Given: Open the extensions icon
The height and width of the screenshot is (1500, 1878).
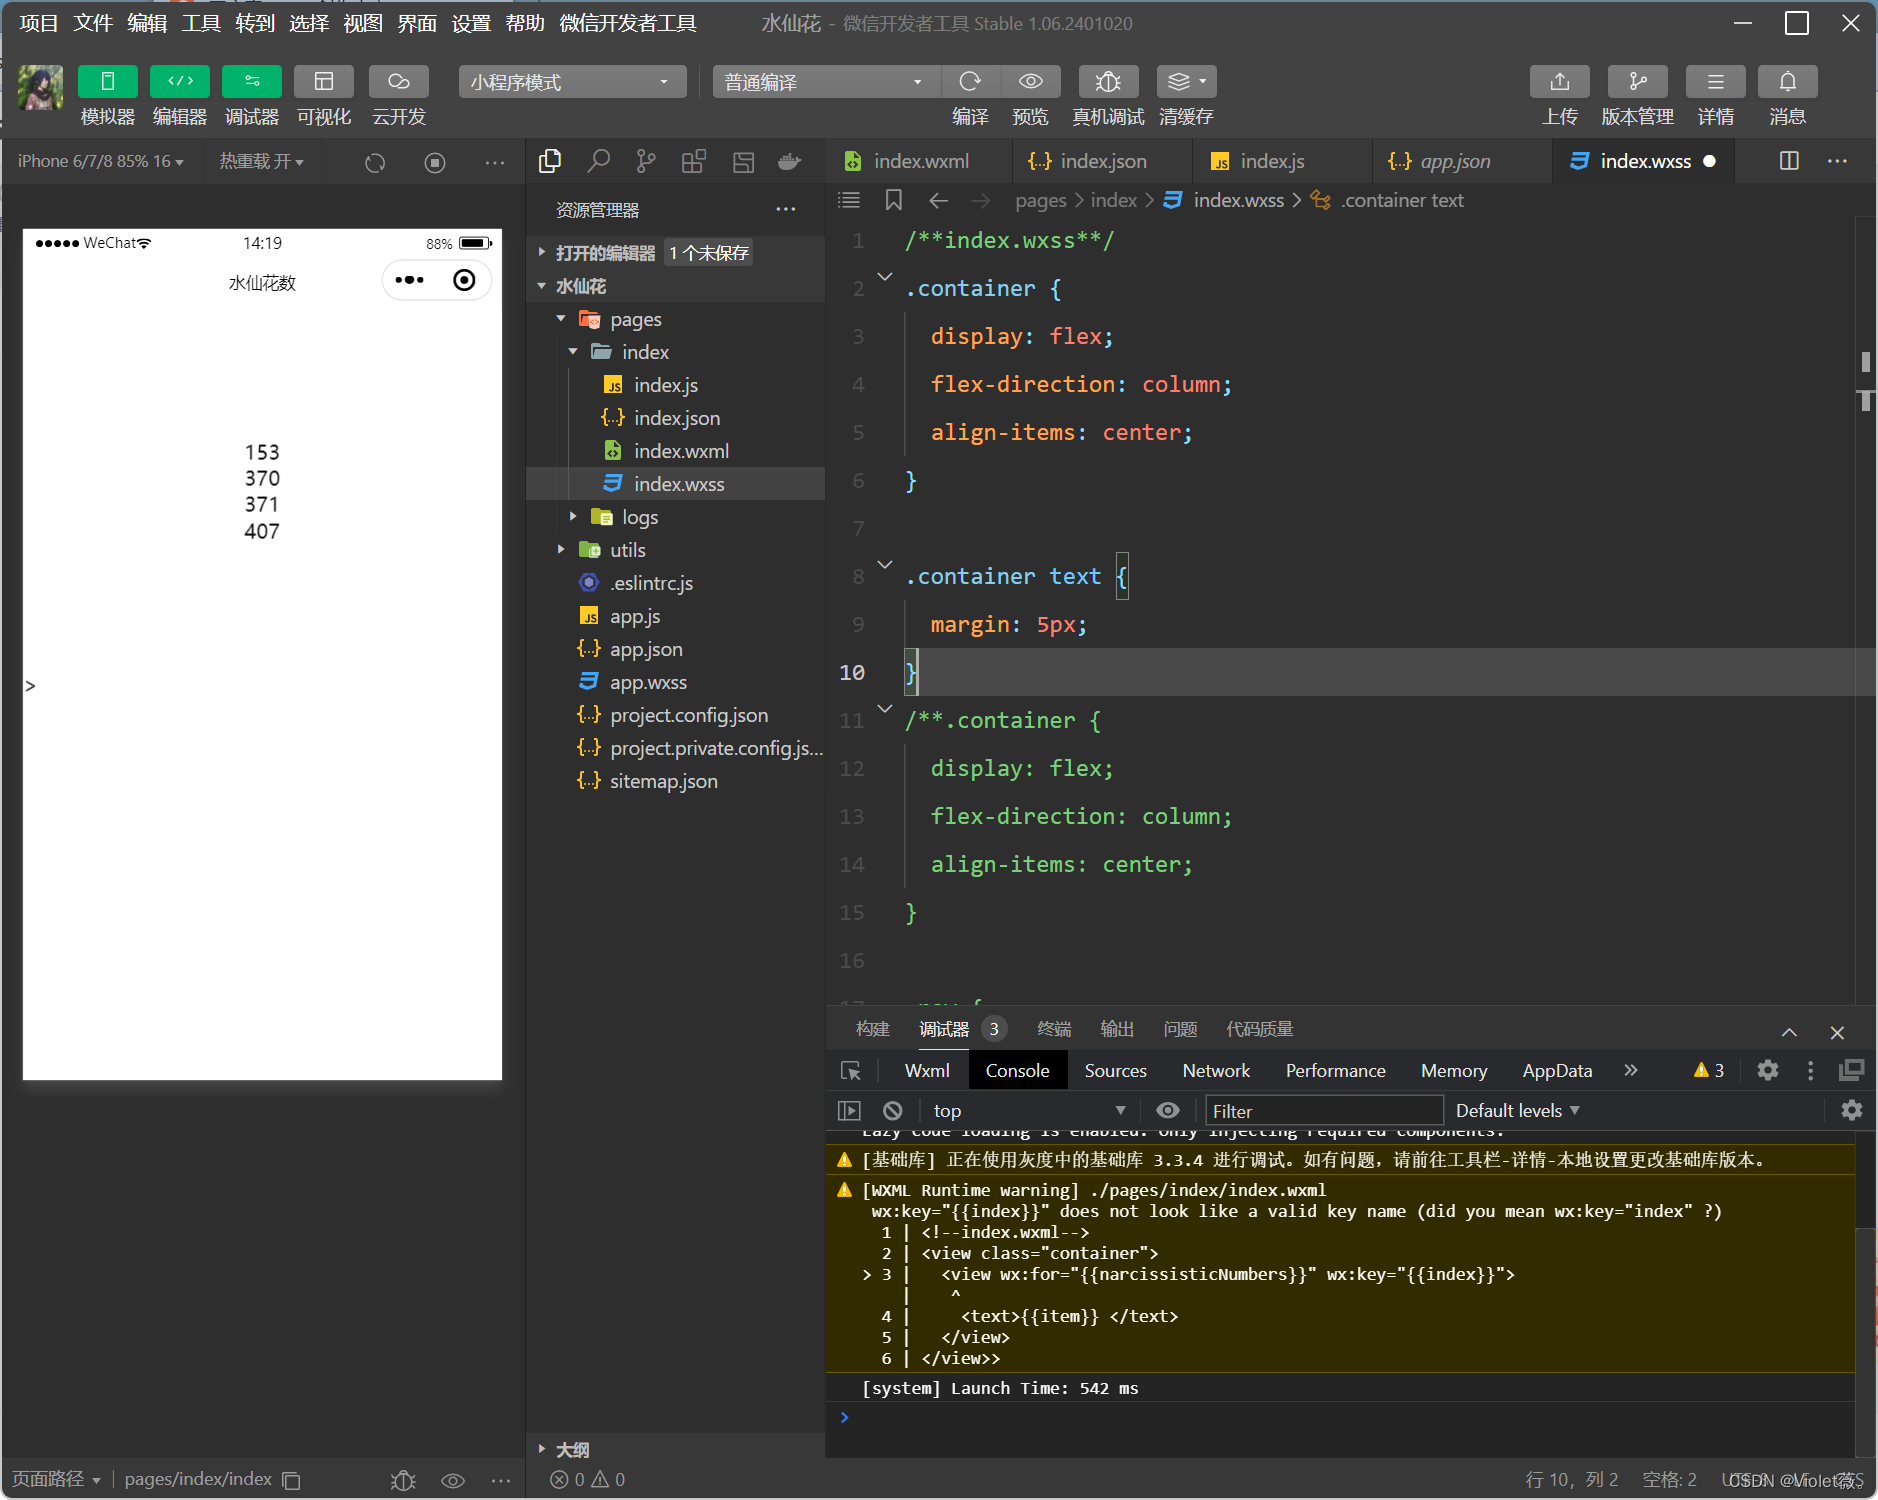Looking at the screenshot, I should (694, 161).
